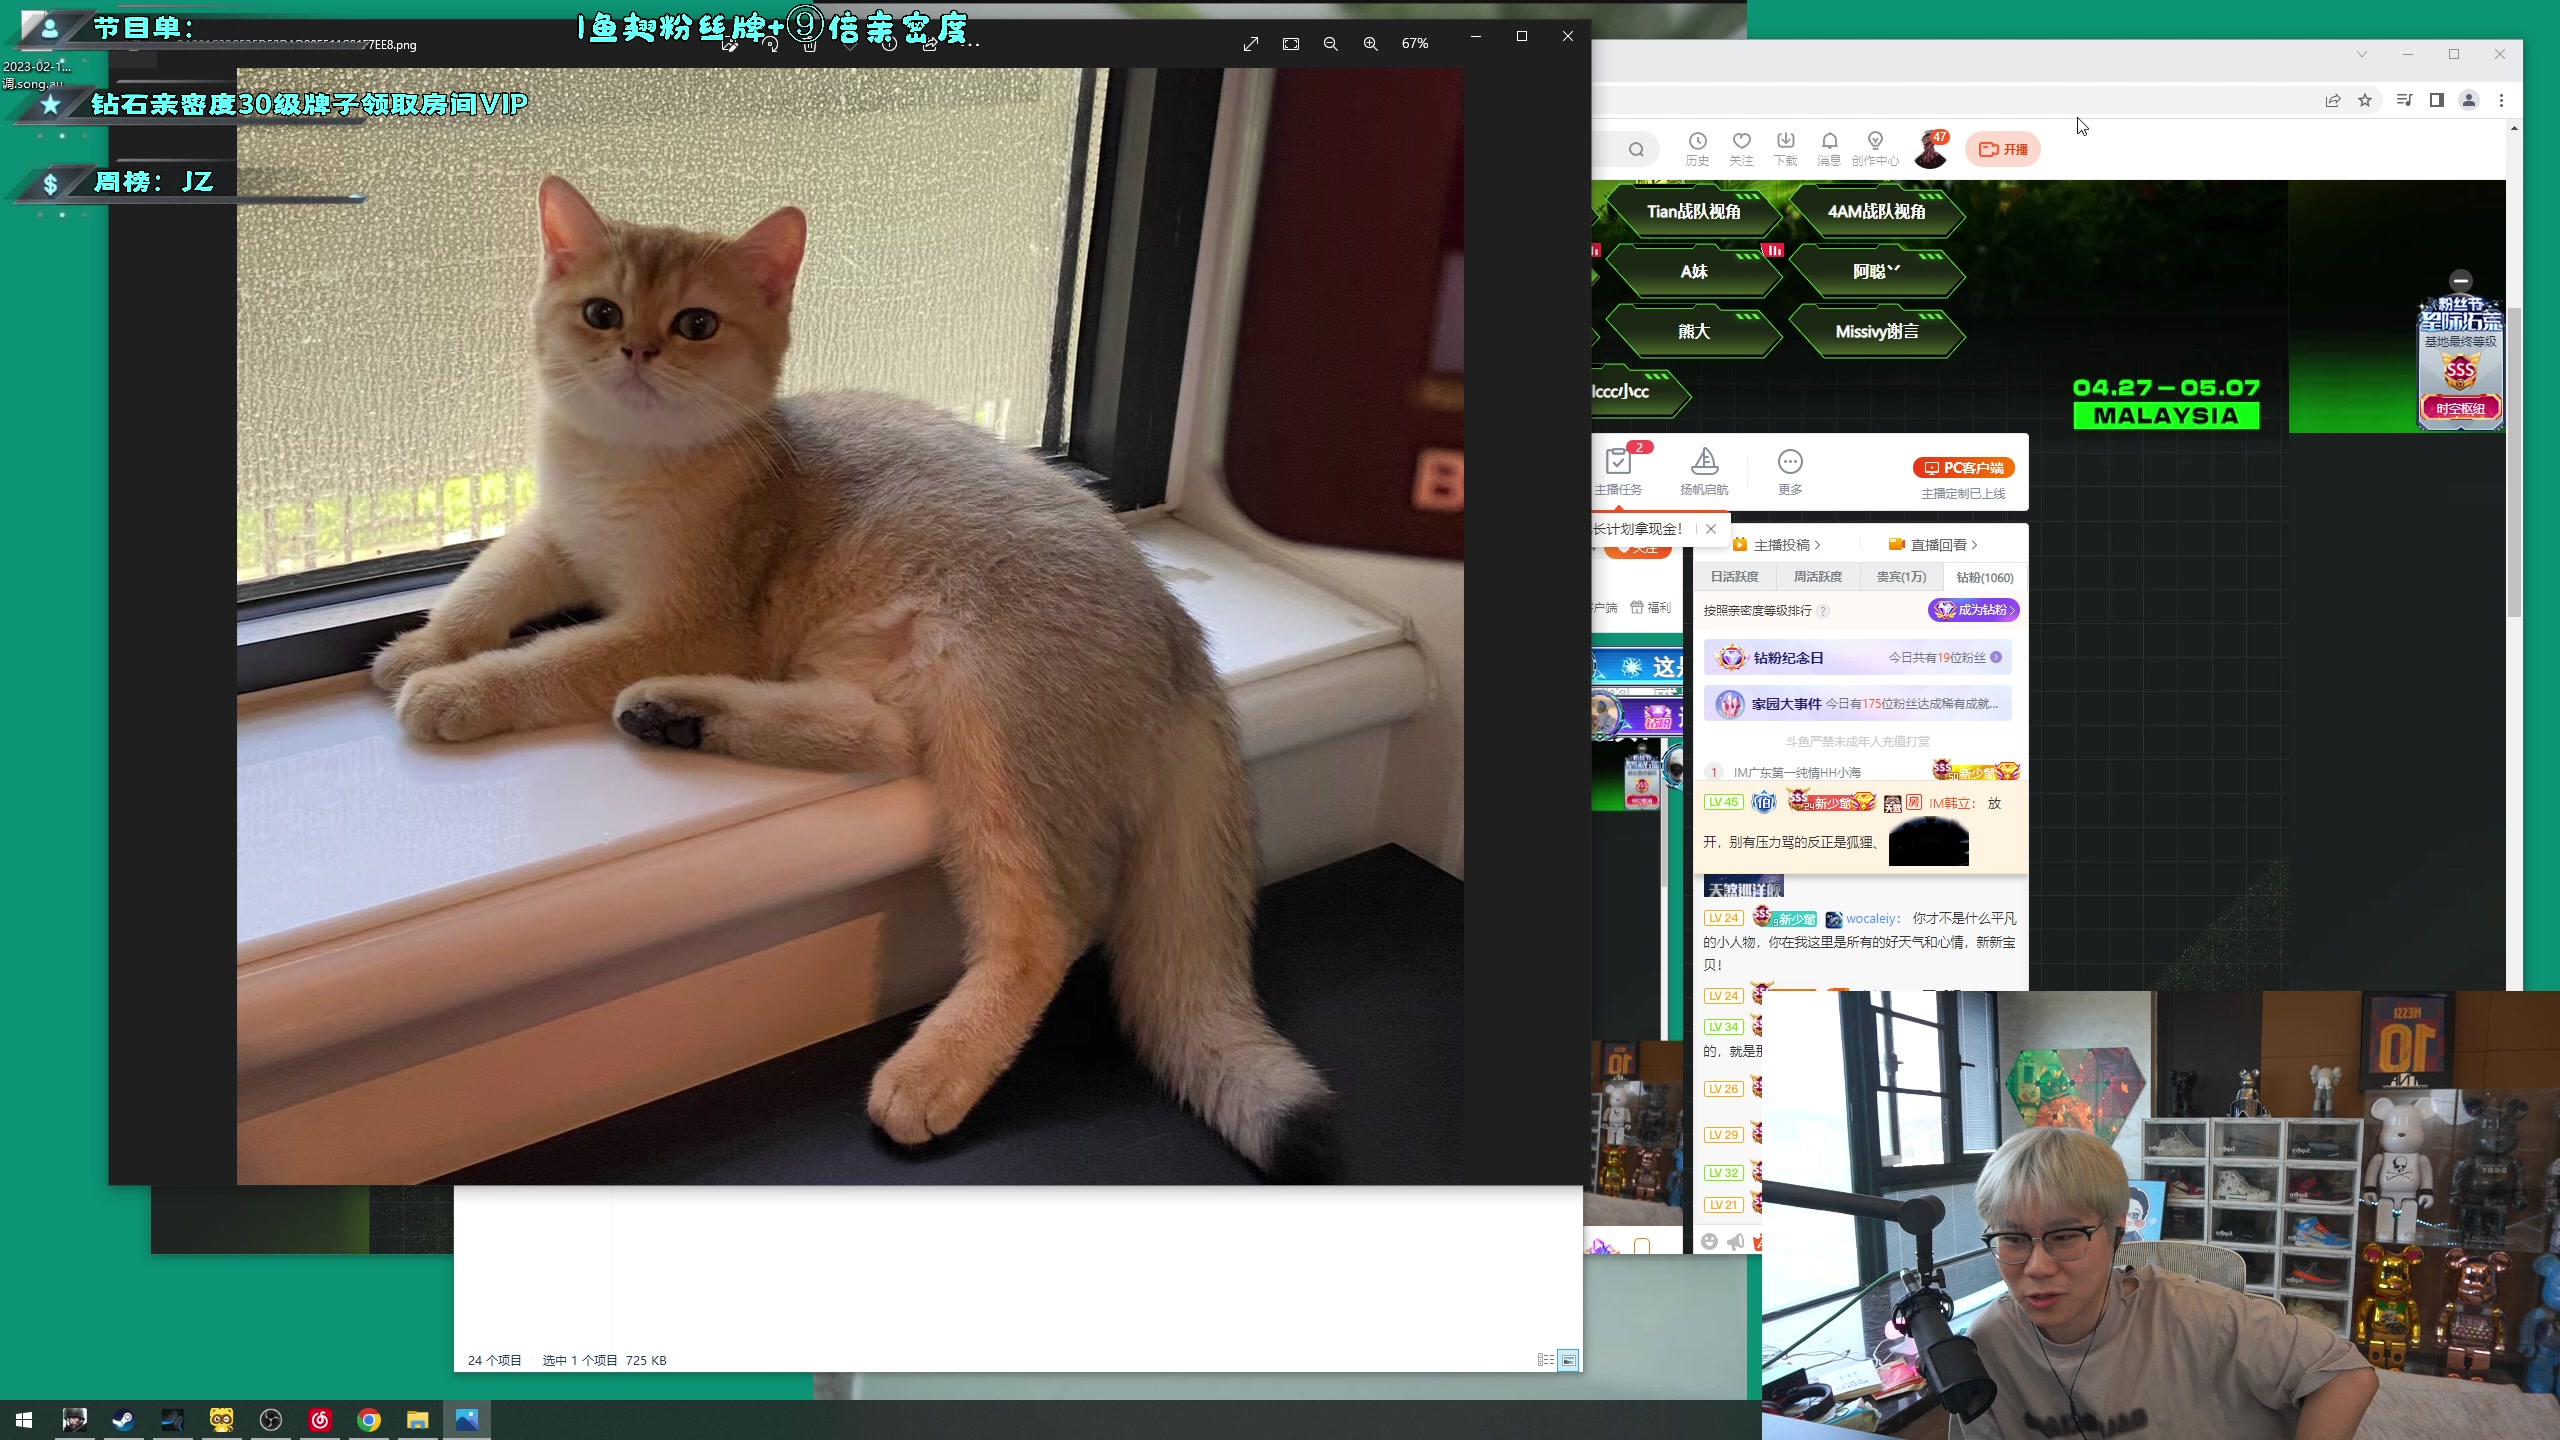Switch to the 钻粉(1060) tab
Viewport: 2560px width, 1440px height.
1985,577
